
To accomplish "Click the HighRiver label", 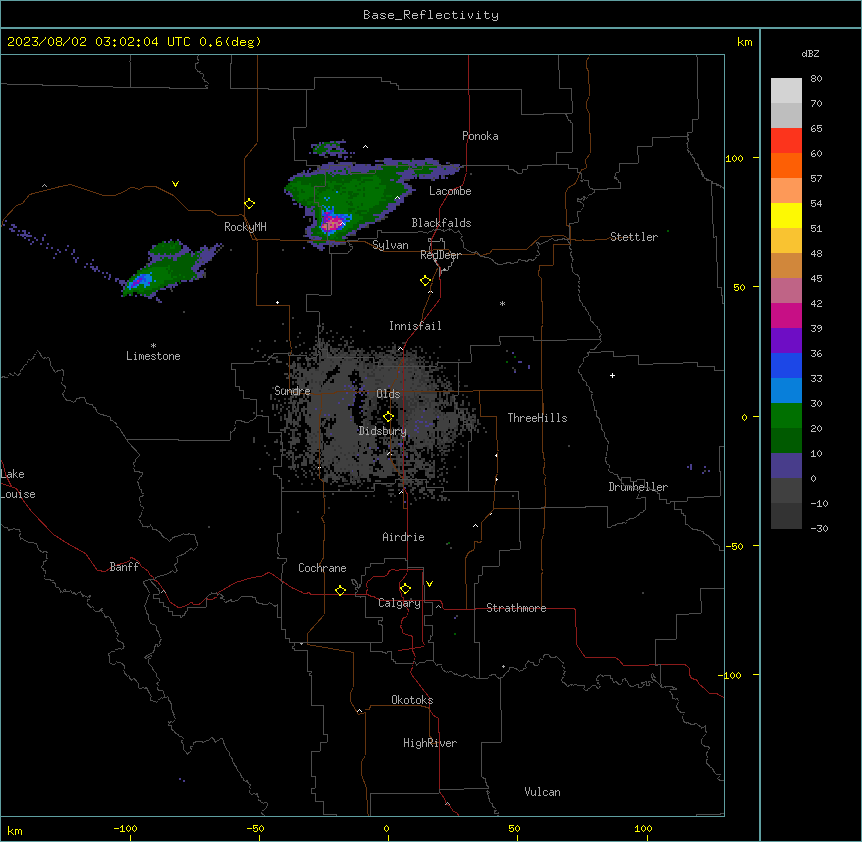I will coord(430,743).
